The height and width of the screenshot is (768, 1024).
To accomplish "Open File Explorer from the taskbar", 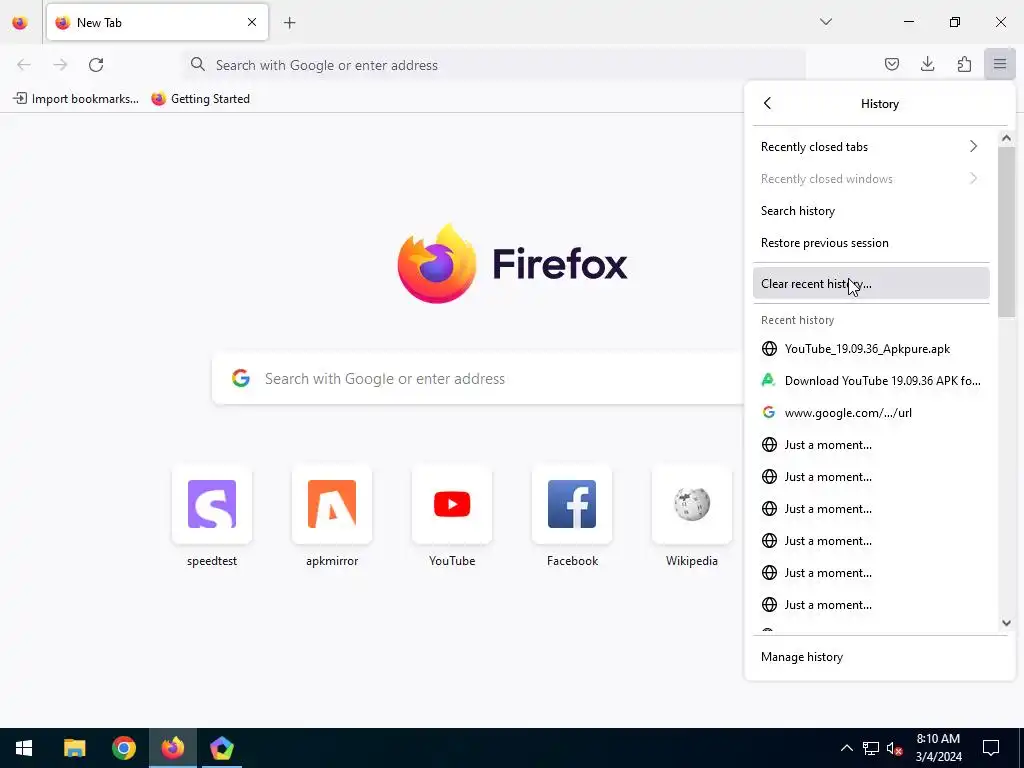I will click(x=74, y=748).
